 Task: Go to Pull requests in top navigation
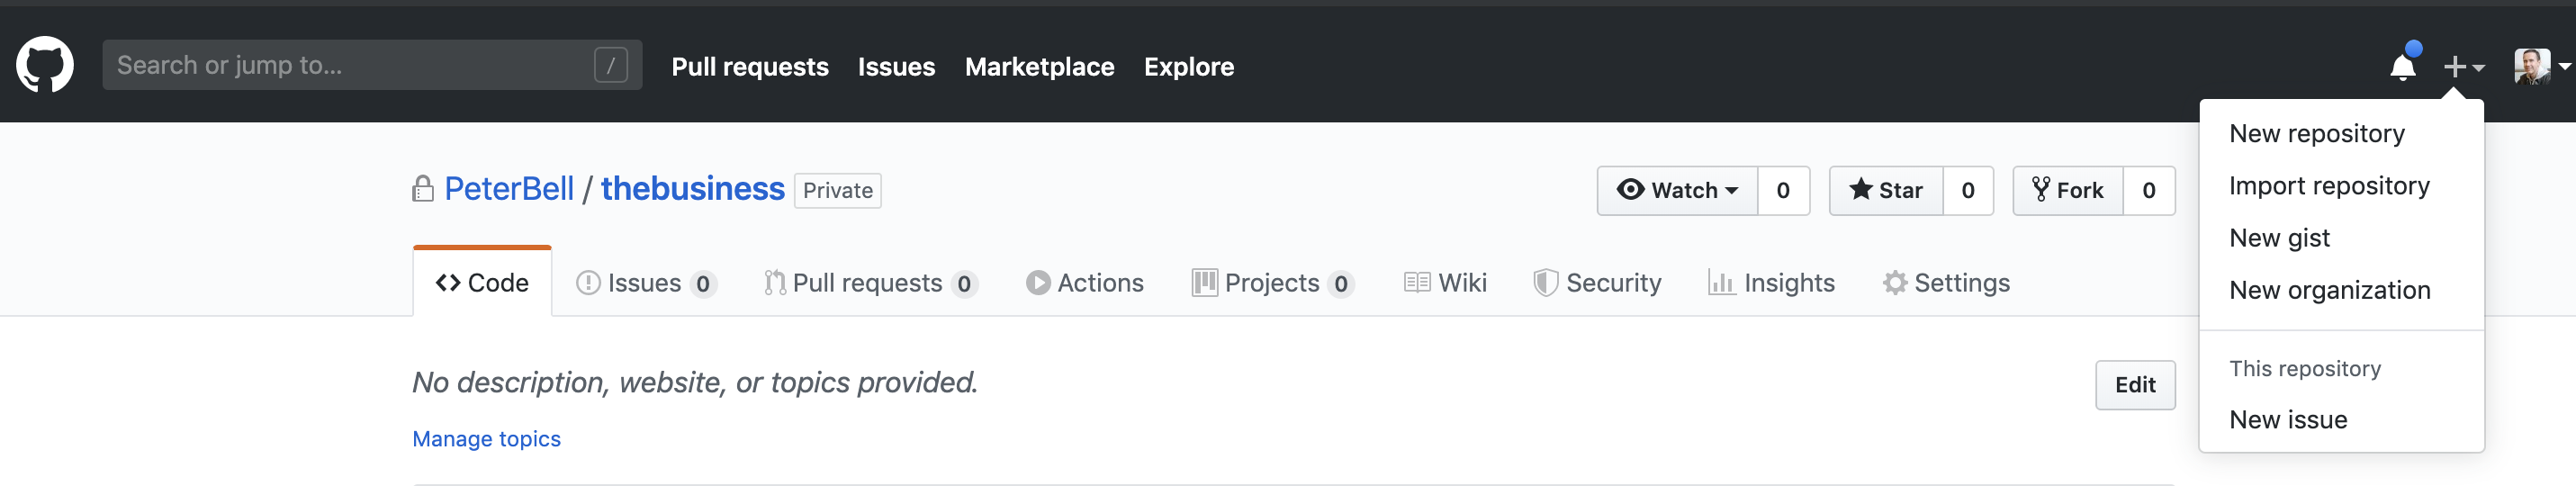pyautogui.click(x=750, y=67)
